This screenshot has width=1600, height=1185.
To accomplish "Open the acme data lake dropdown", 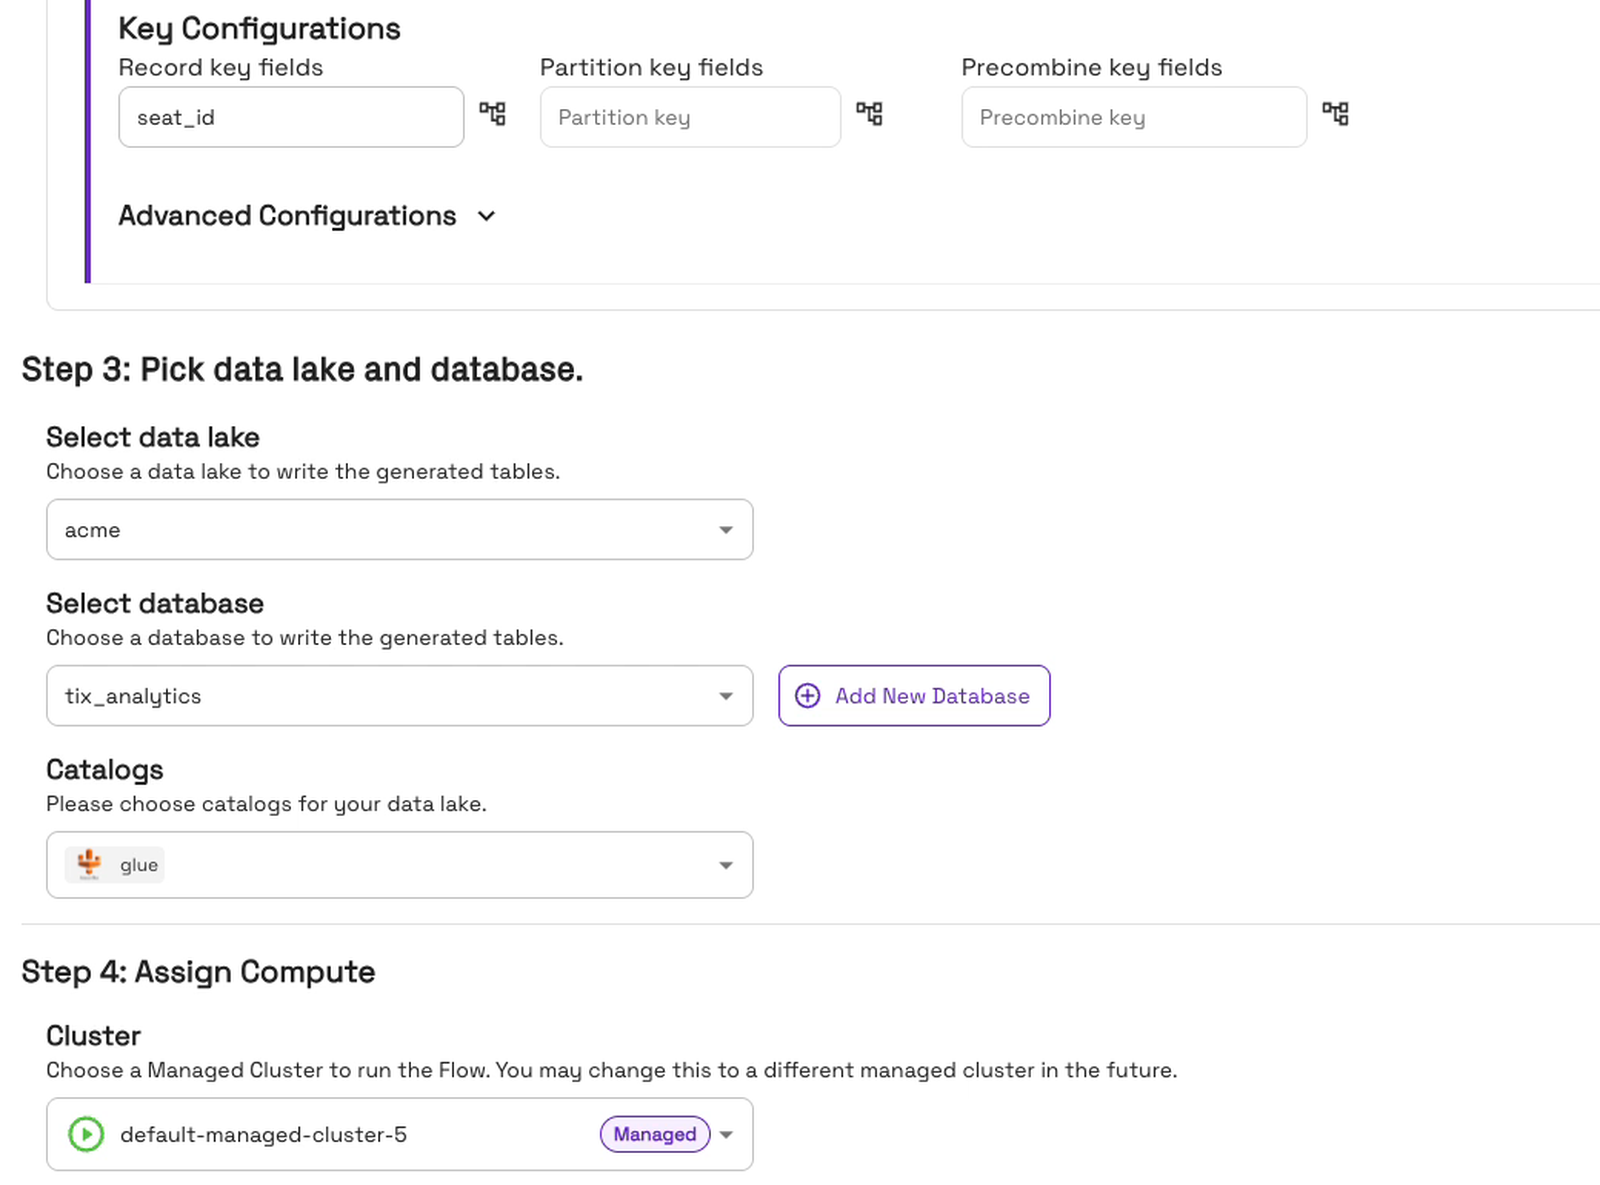I will pos(399,530).
